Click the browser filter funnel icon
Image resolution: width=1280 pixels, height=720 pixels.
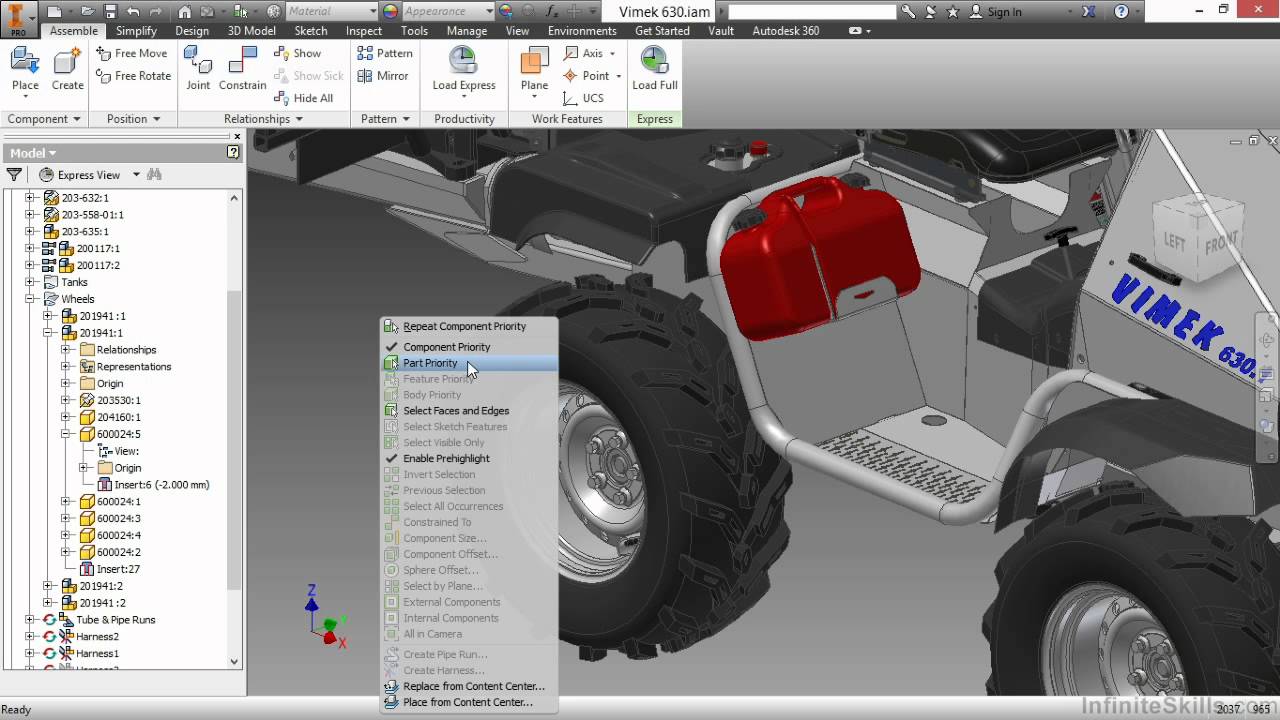(x=14, y=175)
